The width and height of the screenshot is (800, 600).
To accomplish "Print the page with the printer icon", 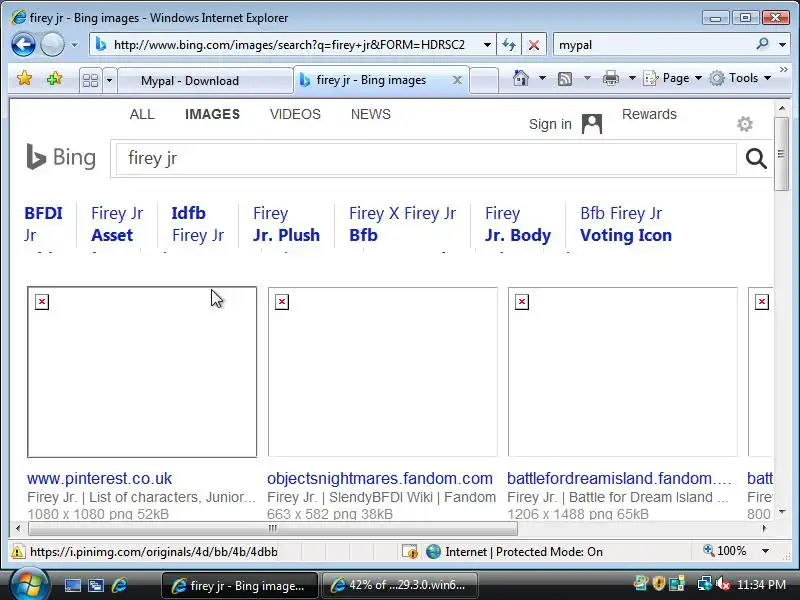I will tap(611, 78).
